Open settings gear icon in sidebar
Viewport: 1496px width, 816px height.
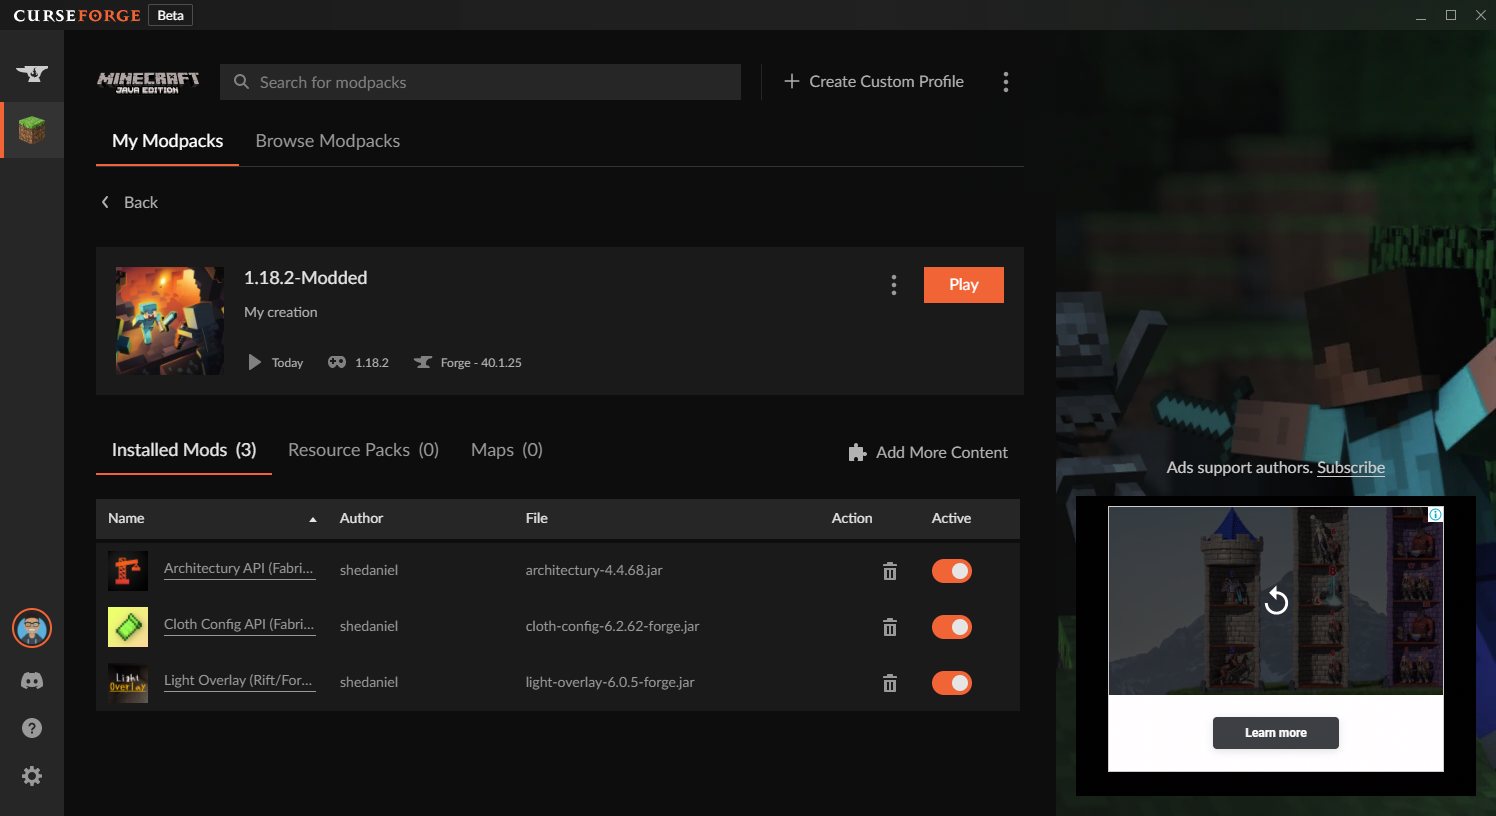coord(32,776)
